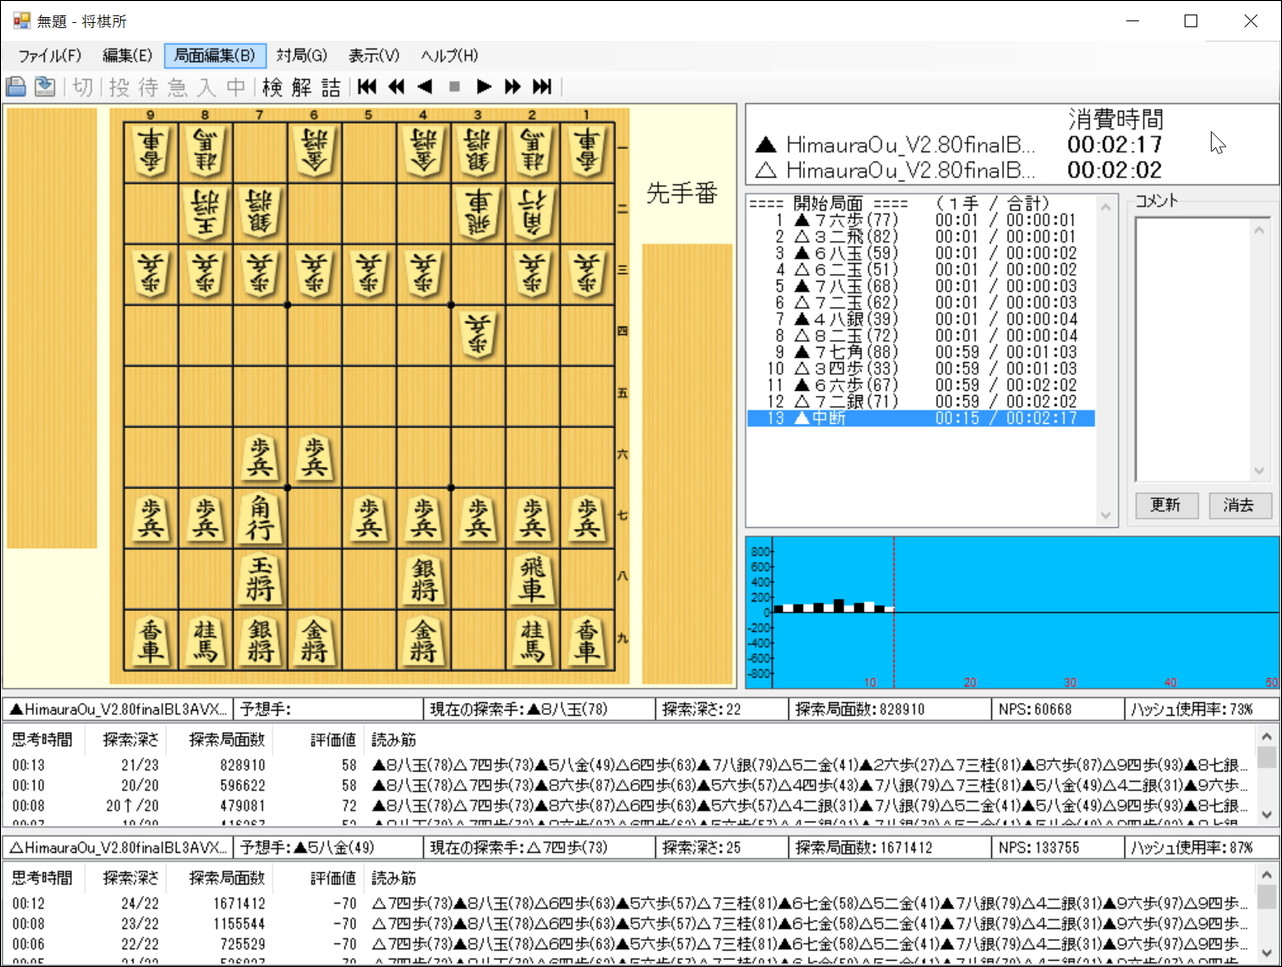Click the export/send kifu icon
Image resolution: width=1282 pixels, height=967 pixels.
(x=44, y=86)
